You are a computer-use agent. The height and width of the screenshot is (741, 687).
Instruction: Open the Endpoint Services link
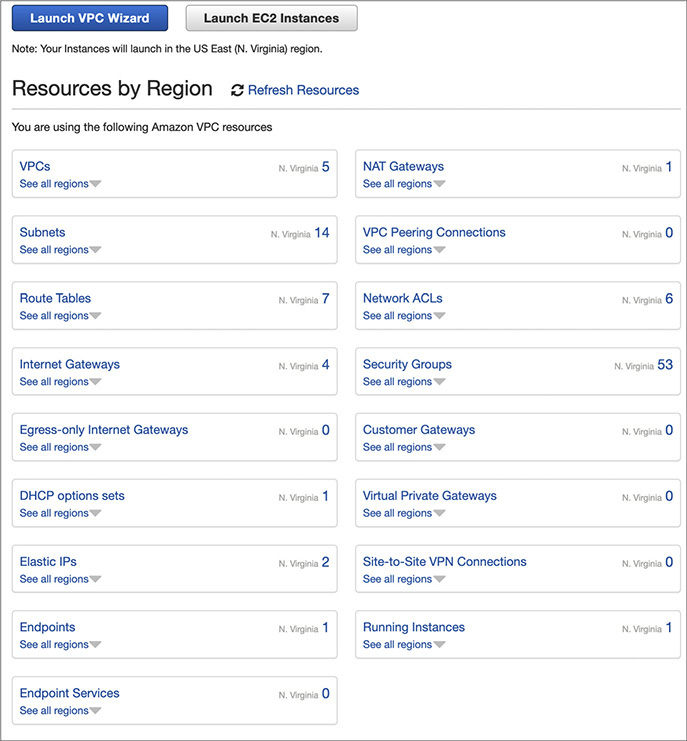click(69, 693)
